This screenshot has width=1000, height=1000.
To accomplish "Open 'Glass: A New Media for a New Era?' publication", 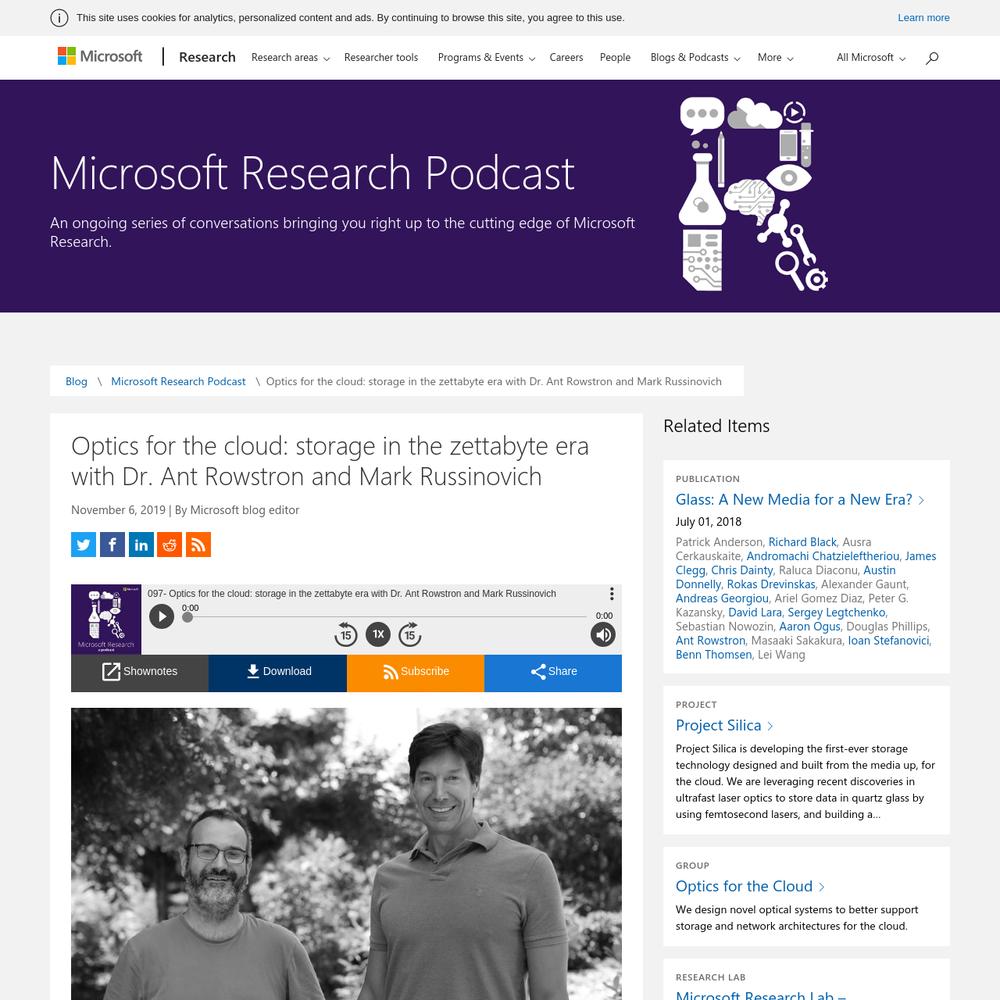I will [x=799, y=499].
